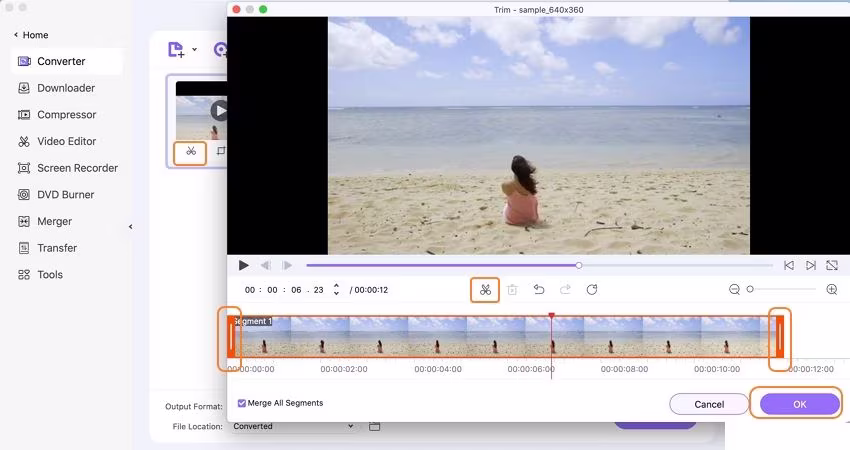Confirm trimming with OK
The image size is (850, 450).
click(x=800, y=404)
